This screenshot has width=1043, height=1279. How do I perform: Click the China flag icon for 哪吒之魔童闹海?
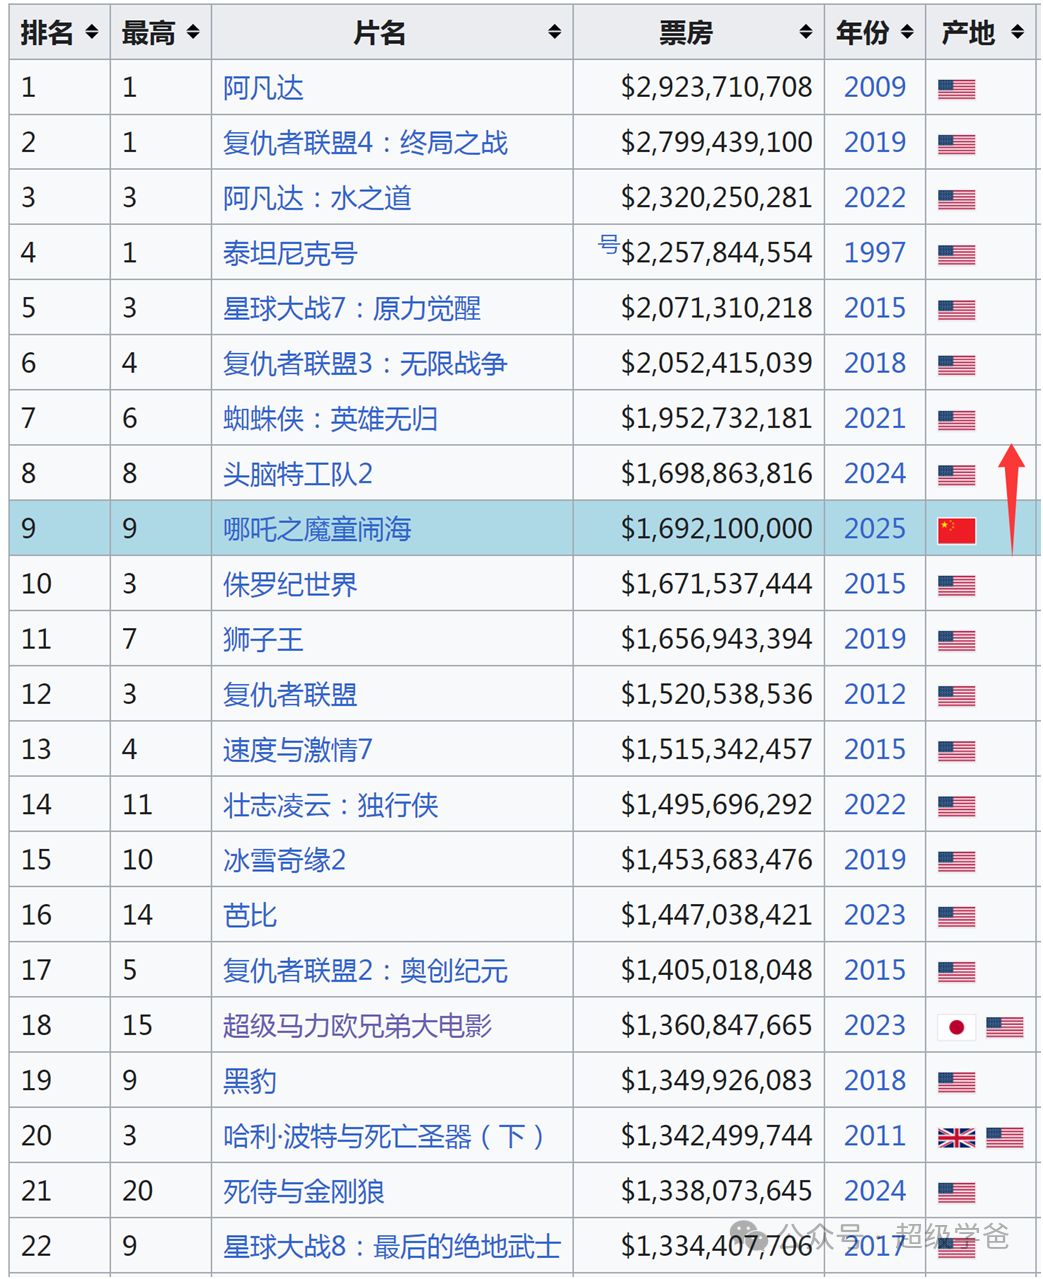click(x=957, y=531)
